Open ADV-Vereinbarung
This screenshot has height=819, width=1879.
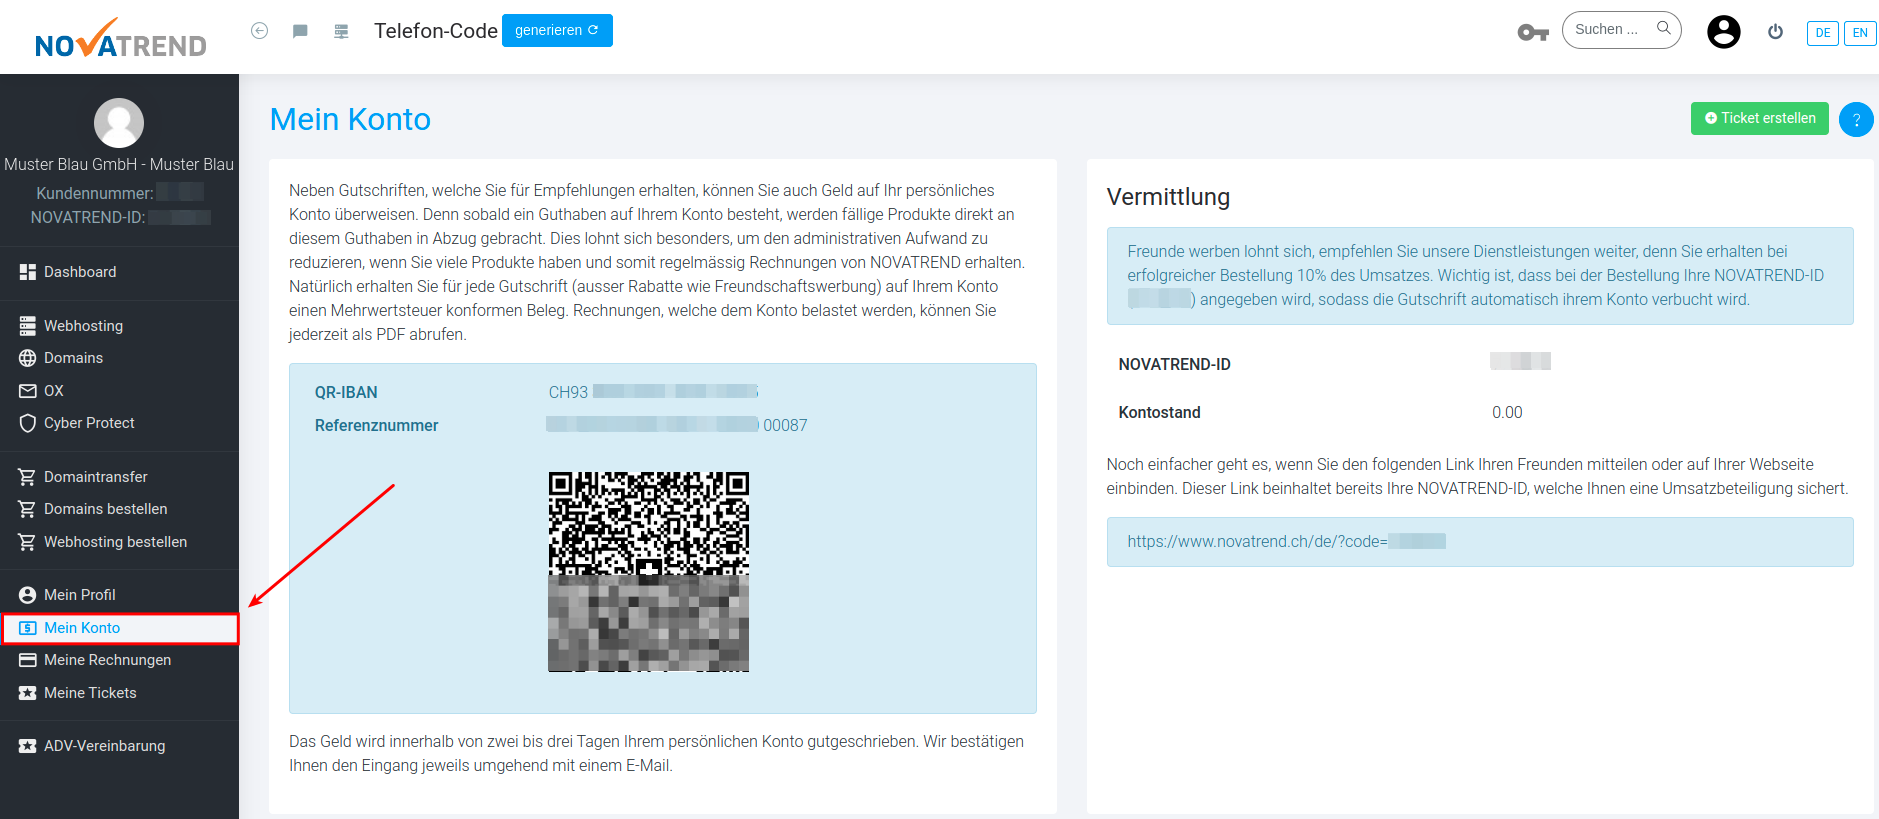(119, 746)
